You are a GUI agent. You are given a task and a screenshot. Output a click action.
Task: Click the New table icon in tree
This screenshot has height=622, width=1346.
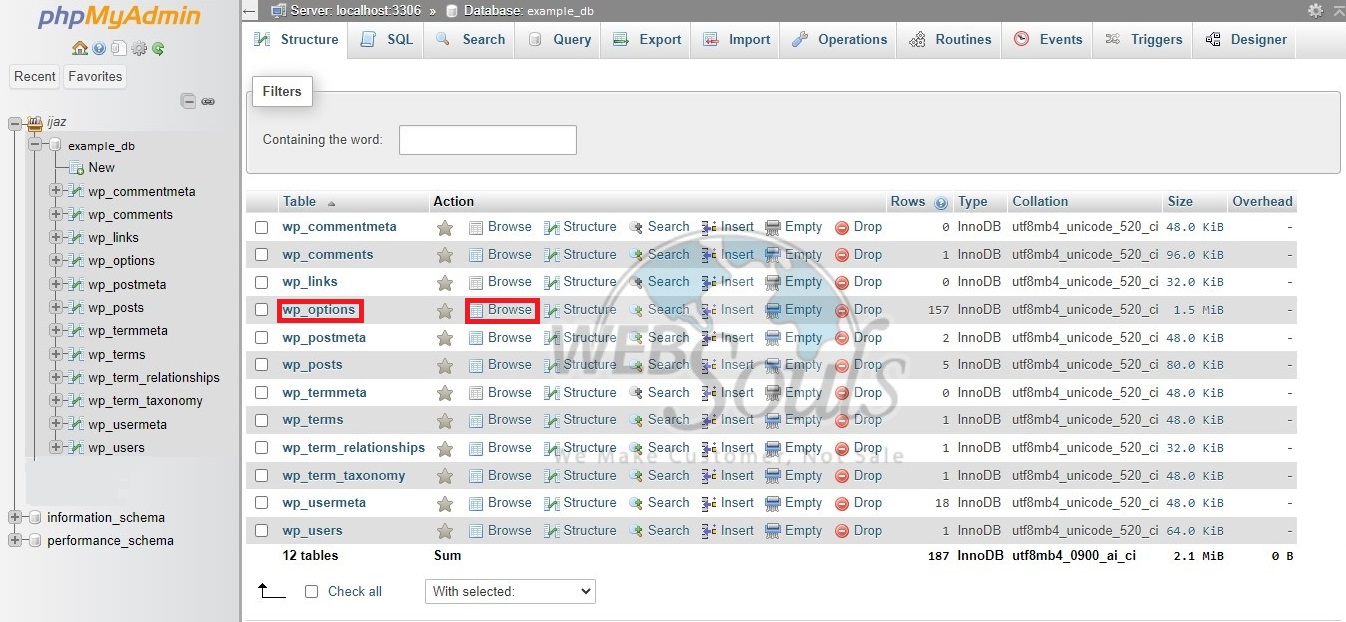[76, 168]
